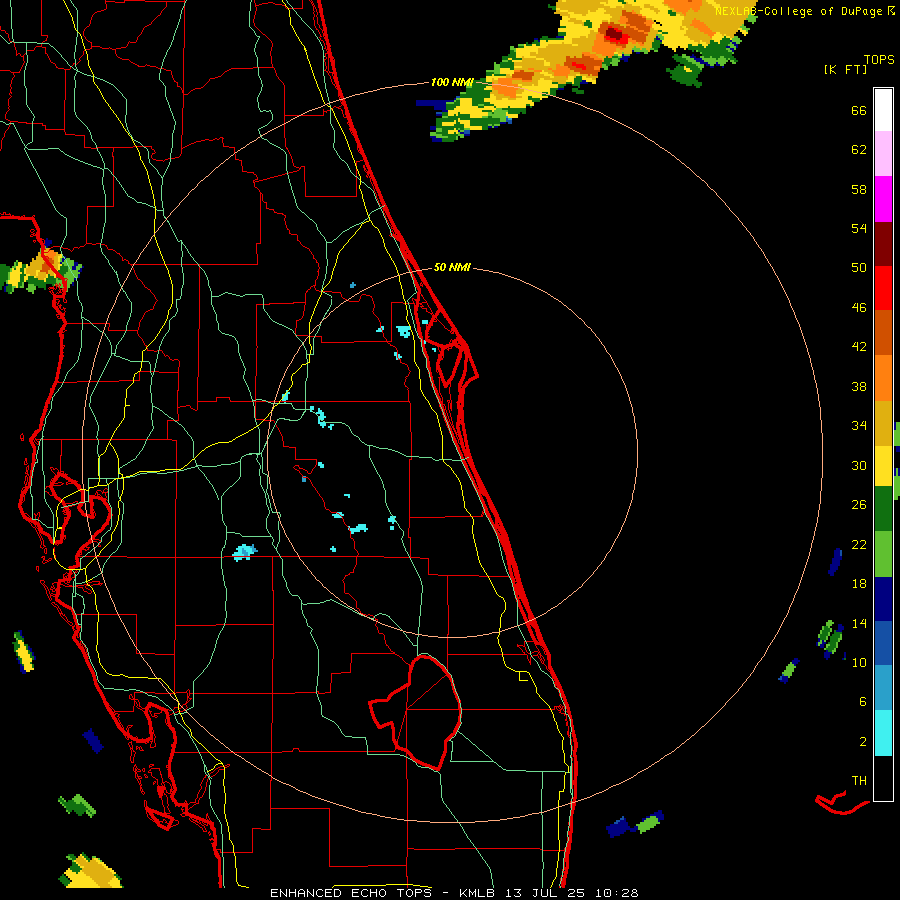Click the Lake Okeechobee outline
Image resolution: width=900 pixels, height=900 pixels.
(417, 712)
